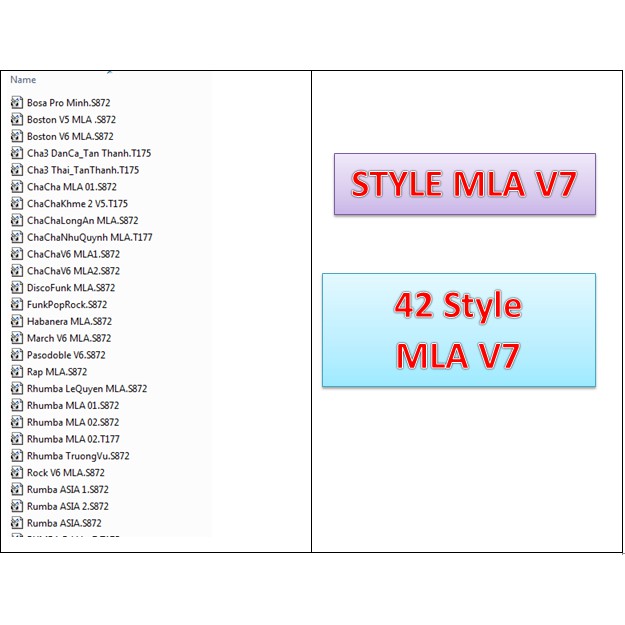The width and height of the screenshot is (625, 625).
Task: Click the icon beside Rhumba TruongVu.S872
Action: [17, 455]
